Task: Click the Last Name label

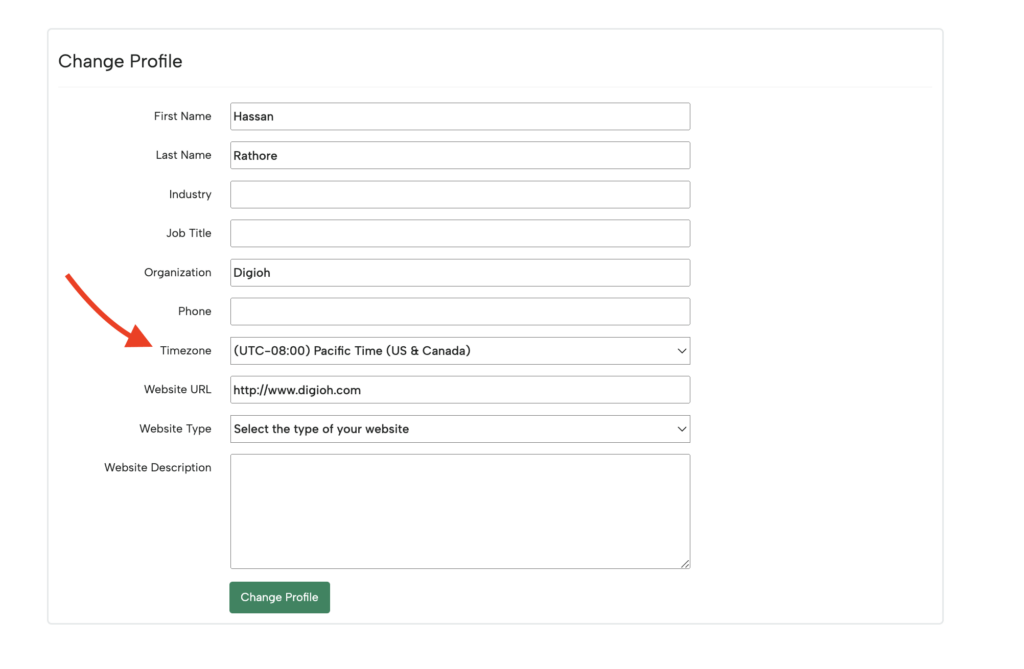Action: click(184, 155)
